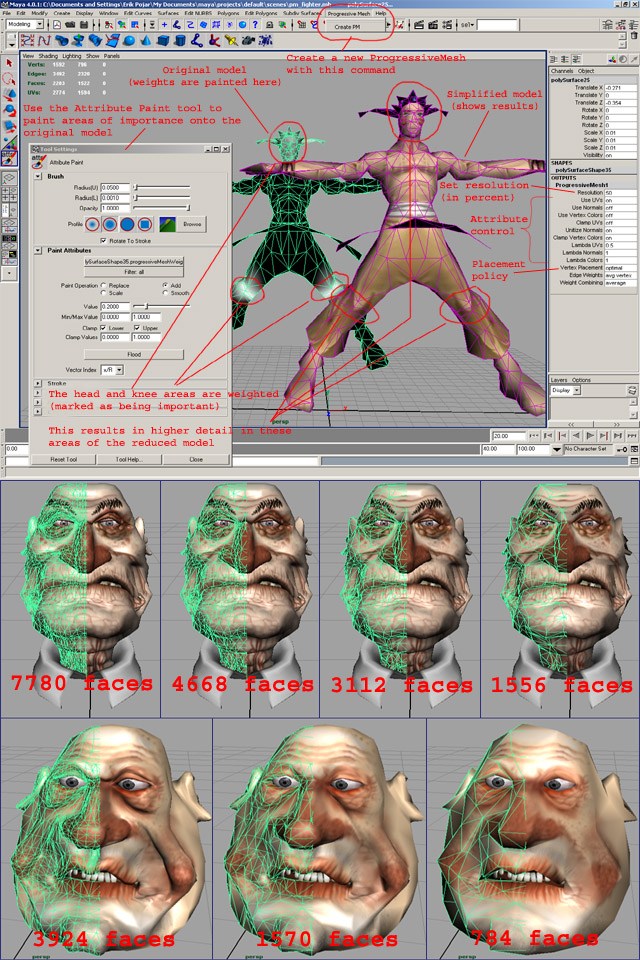The width and height of the screenshot is (640, 960).
Task: Click the Browse button
Action: pos(192,224)
